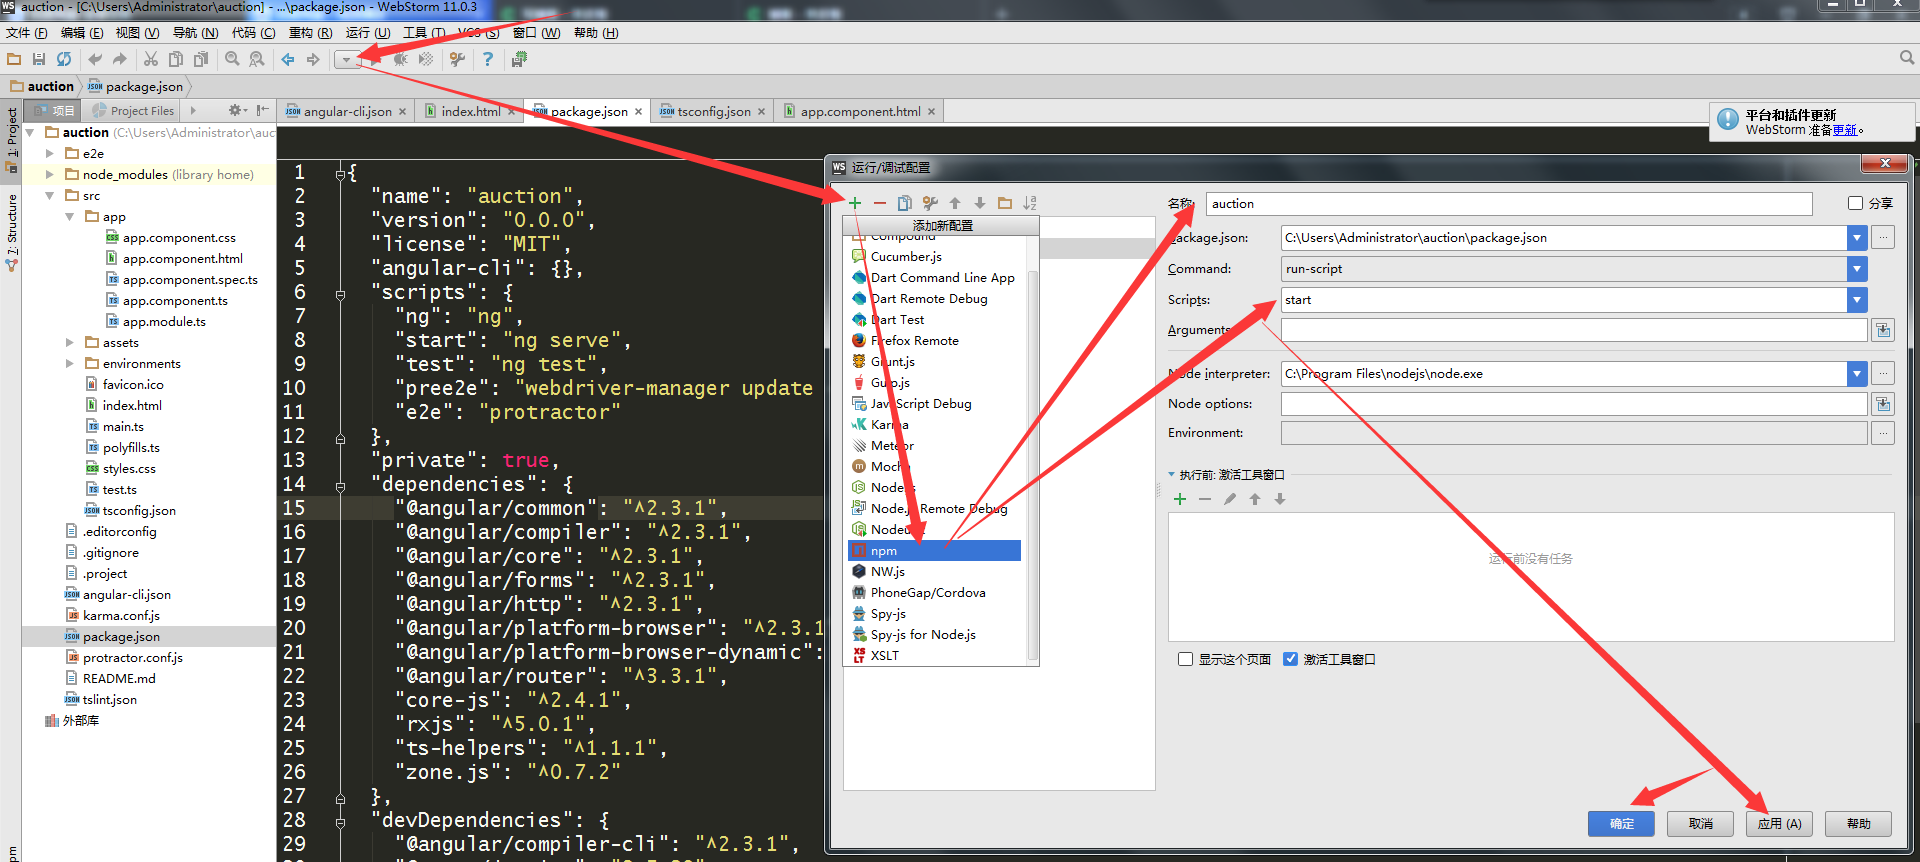This screenshot has height=862, width=1920.
Task: Click the edit defaults wrench icon in dialog
Action: [x=930, y=203]
